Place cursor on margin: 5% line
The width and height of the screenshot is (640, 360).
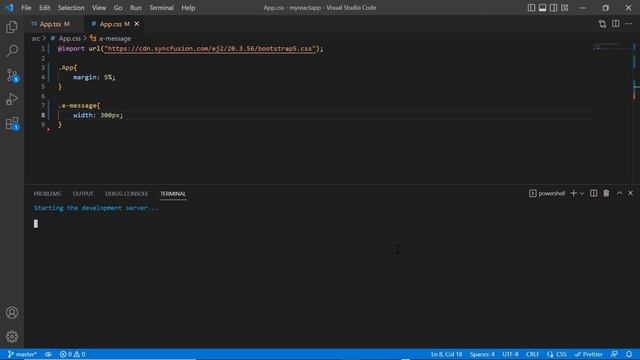(x=94, y=77)
